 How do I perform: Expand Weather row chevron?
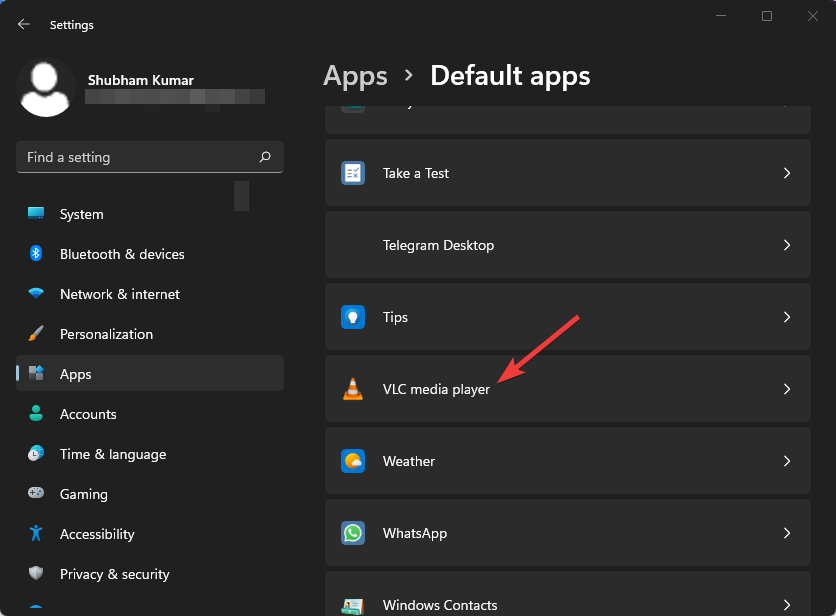(x=787, y=461)
